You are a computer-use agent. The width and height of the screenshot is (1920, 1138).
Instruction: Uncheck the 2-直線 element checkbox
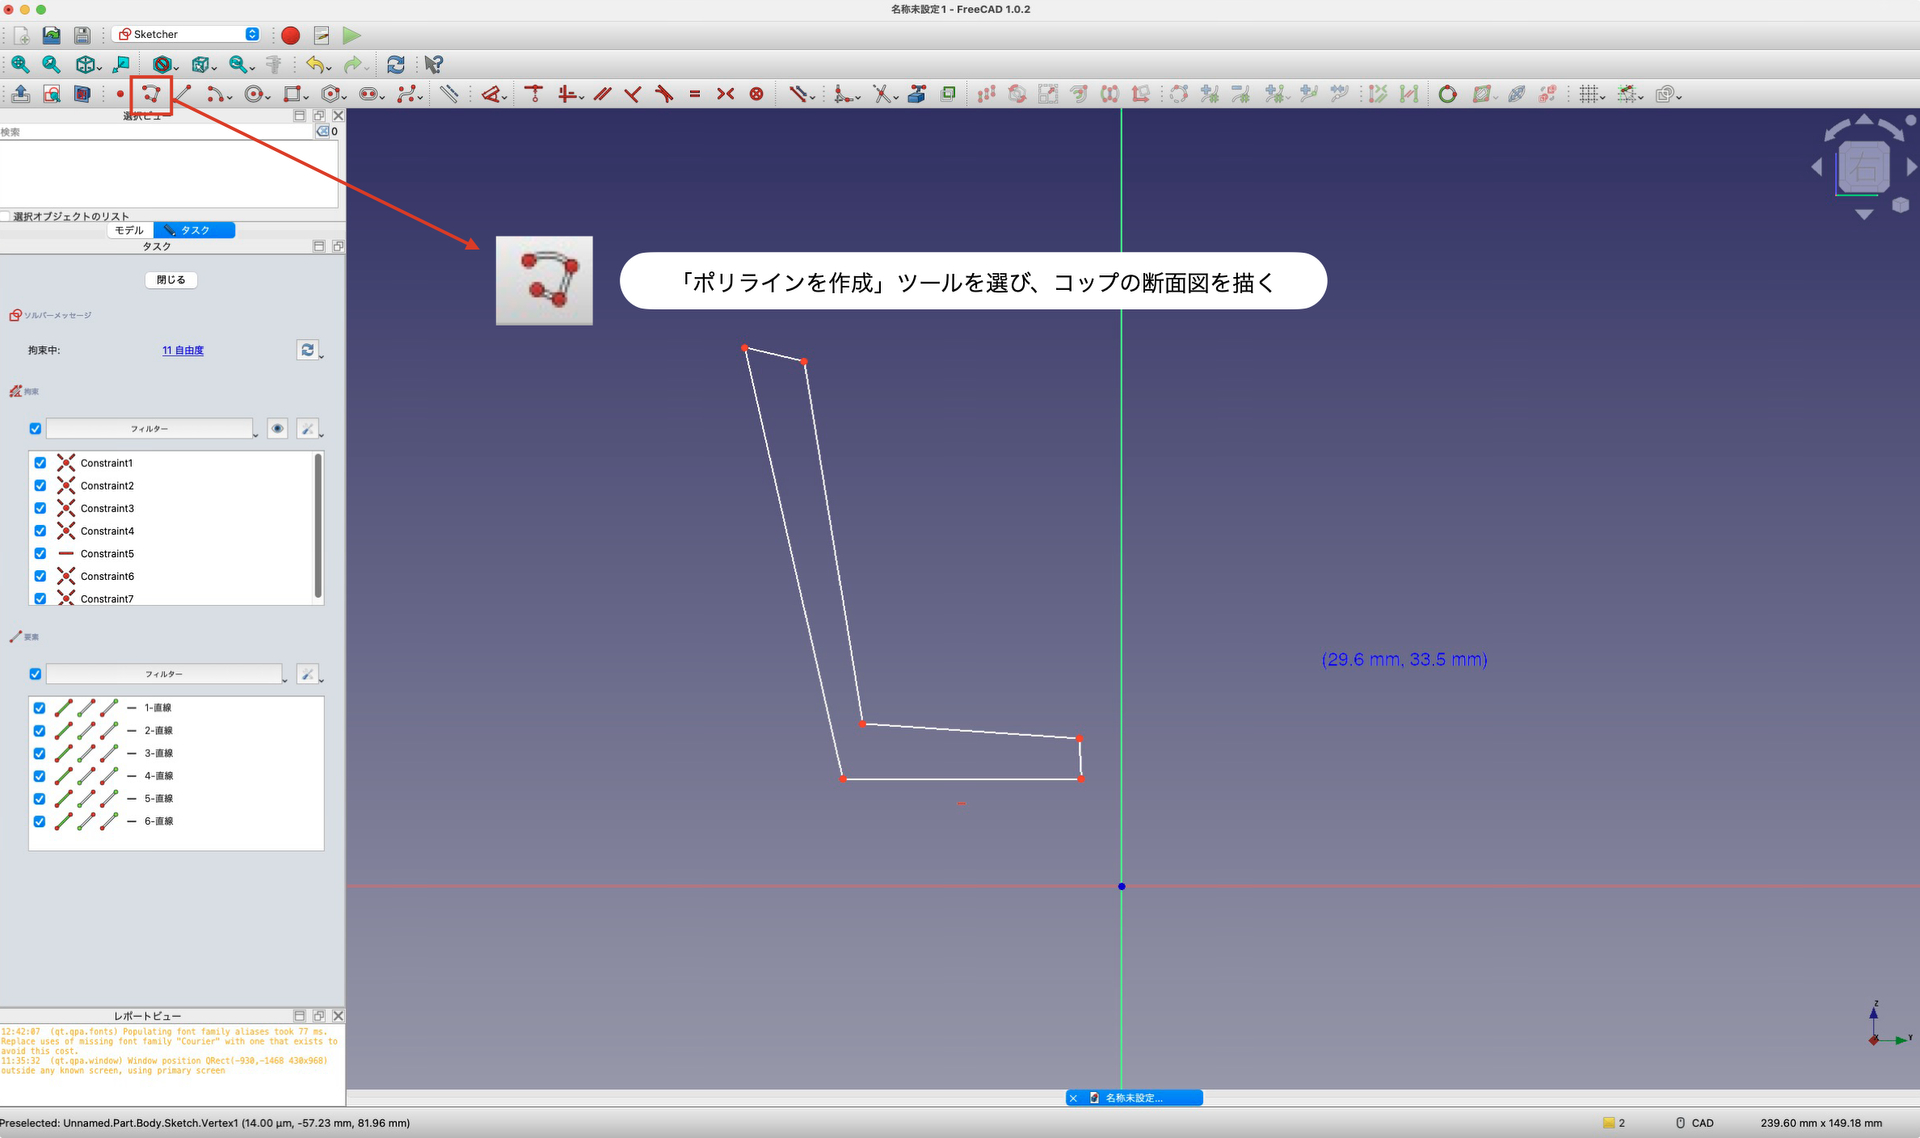tap(39, 730)
